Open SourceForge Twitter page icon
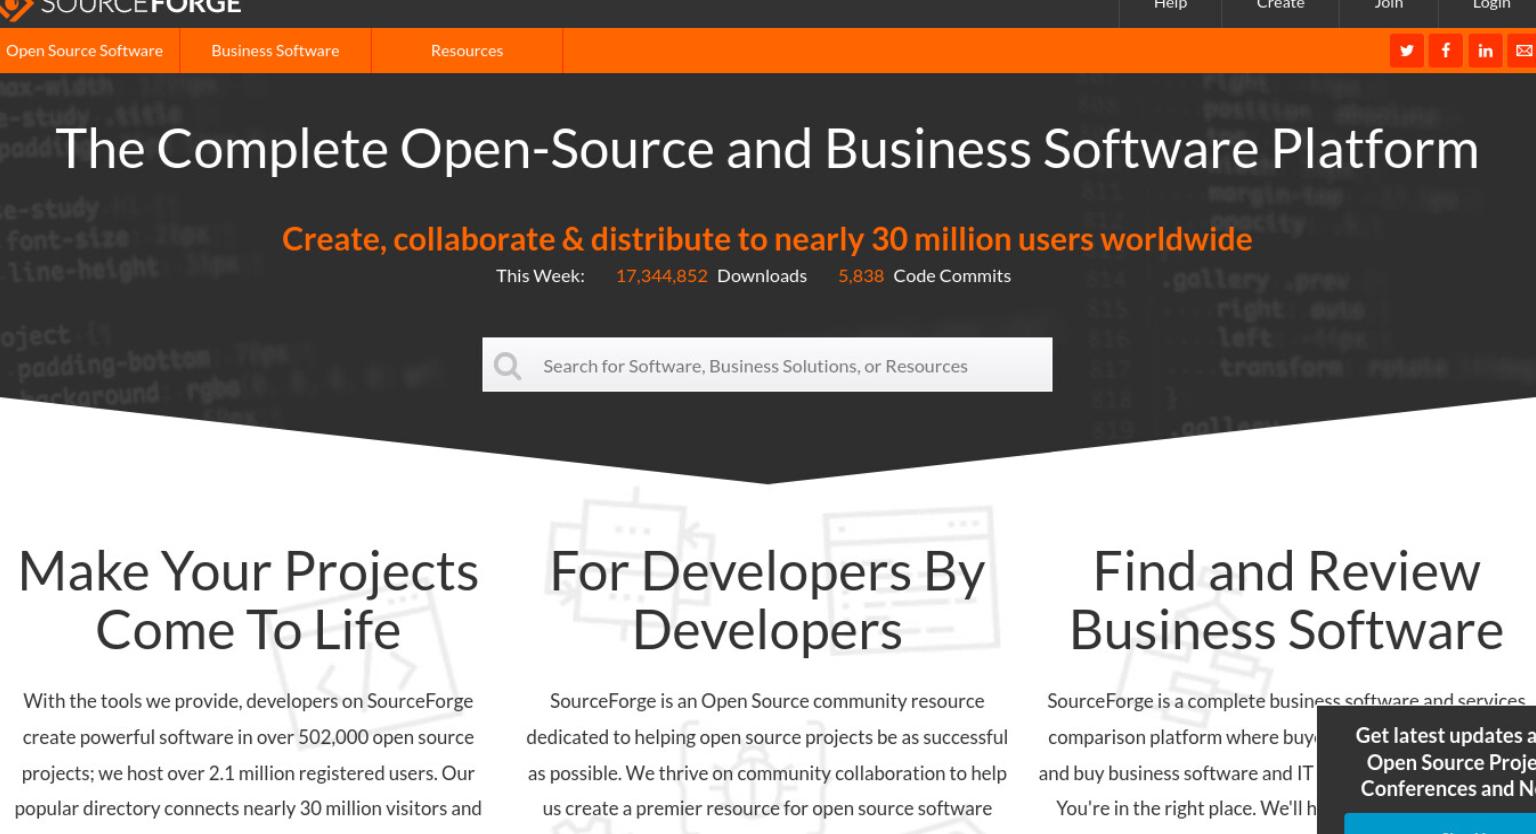Viewport: 1536px width, 834px height. tap(1406, 51)
